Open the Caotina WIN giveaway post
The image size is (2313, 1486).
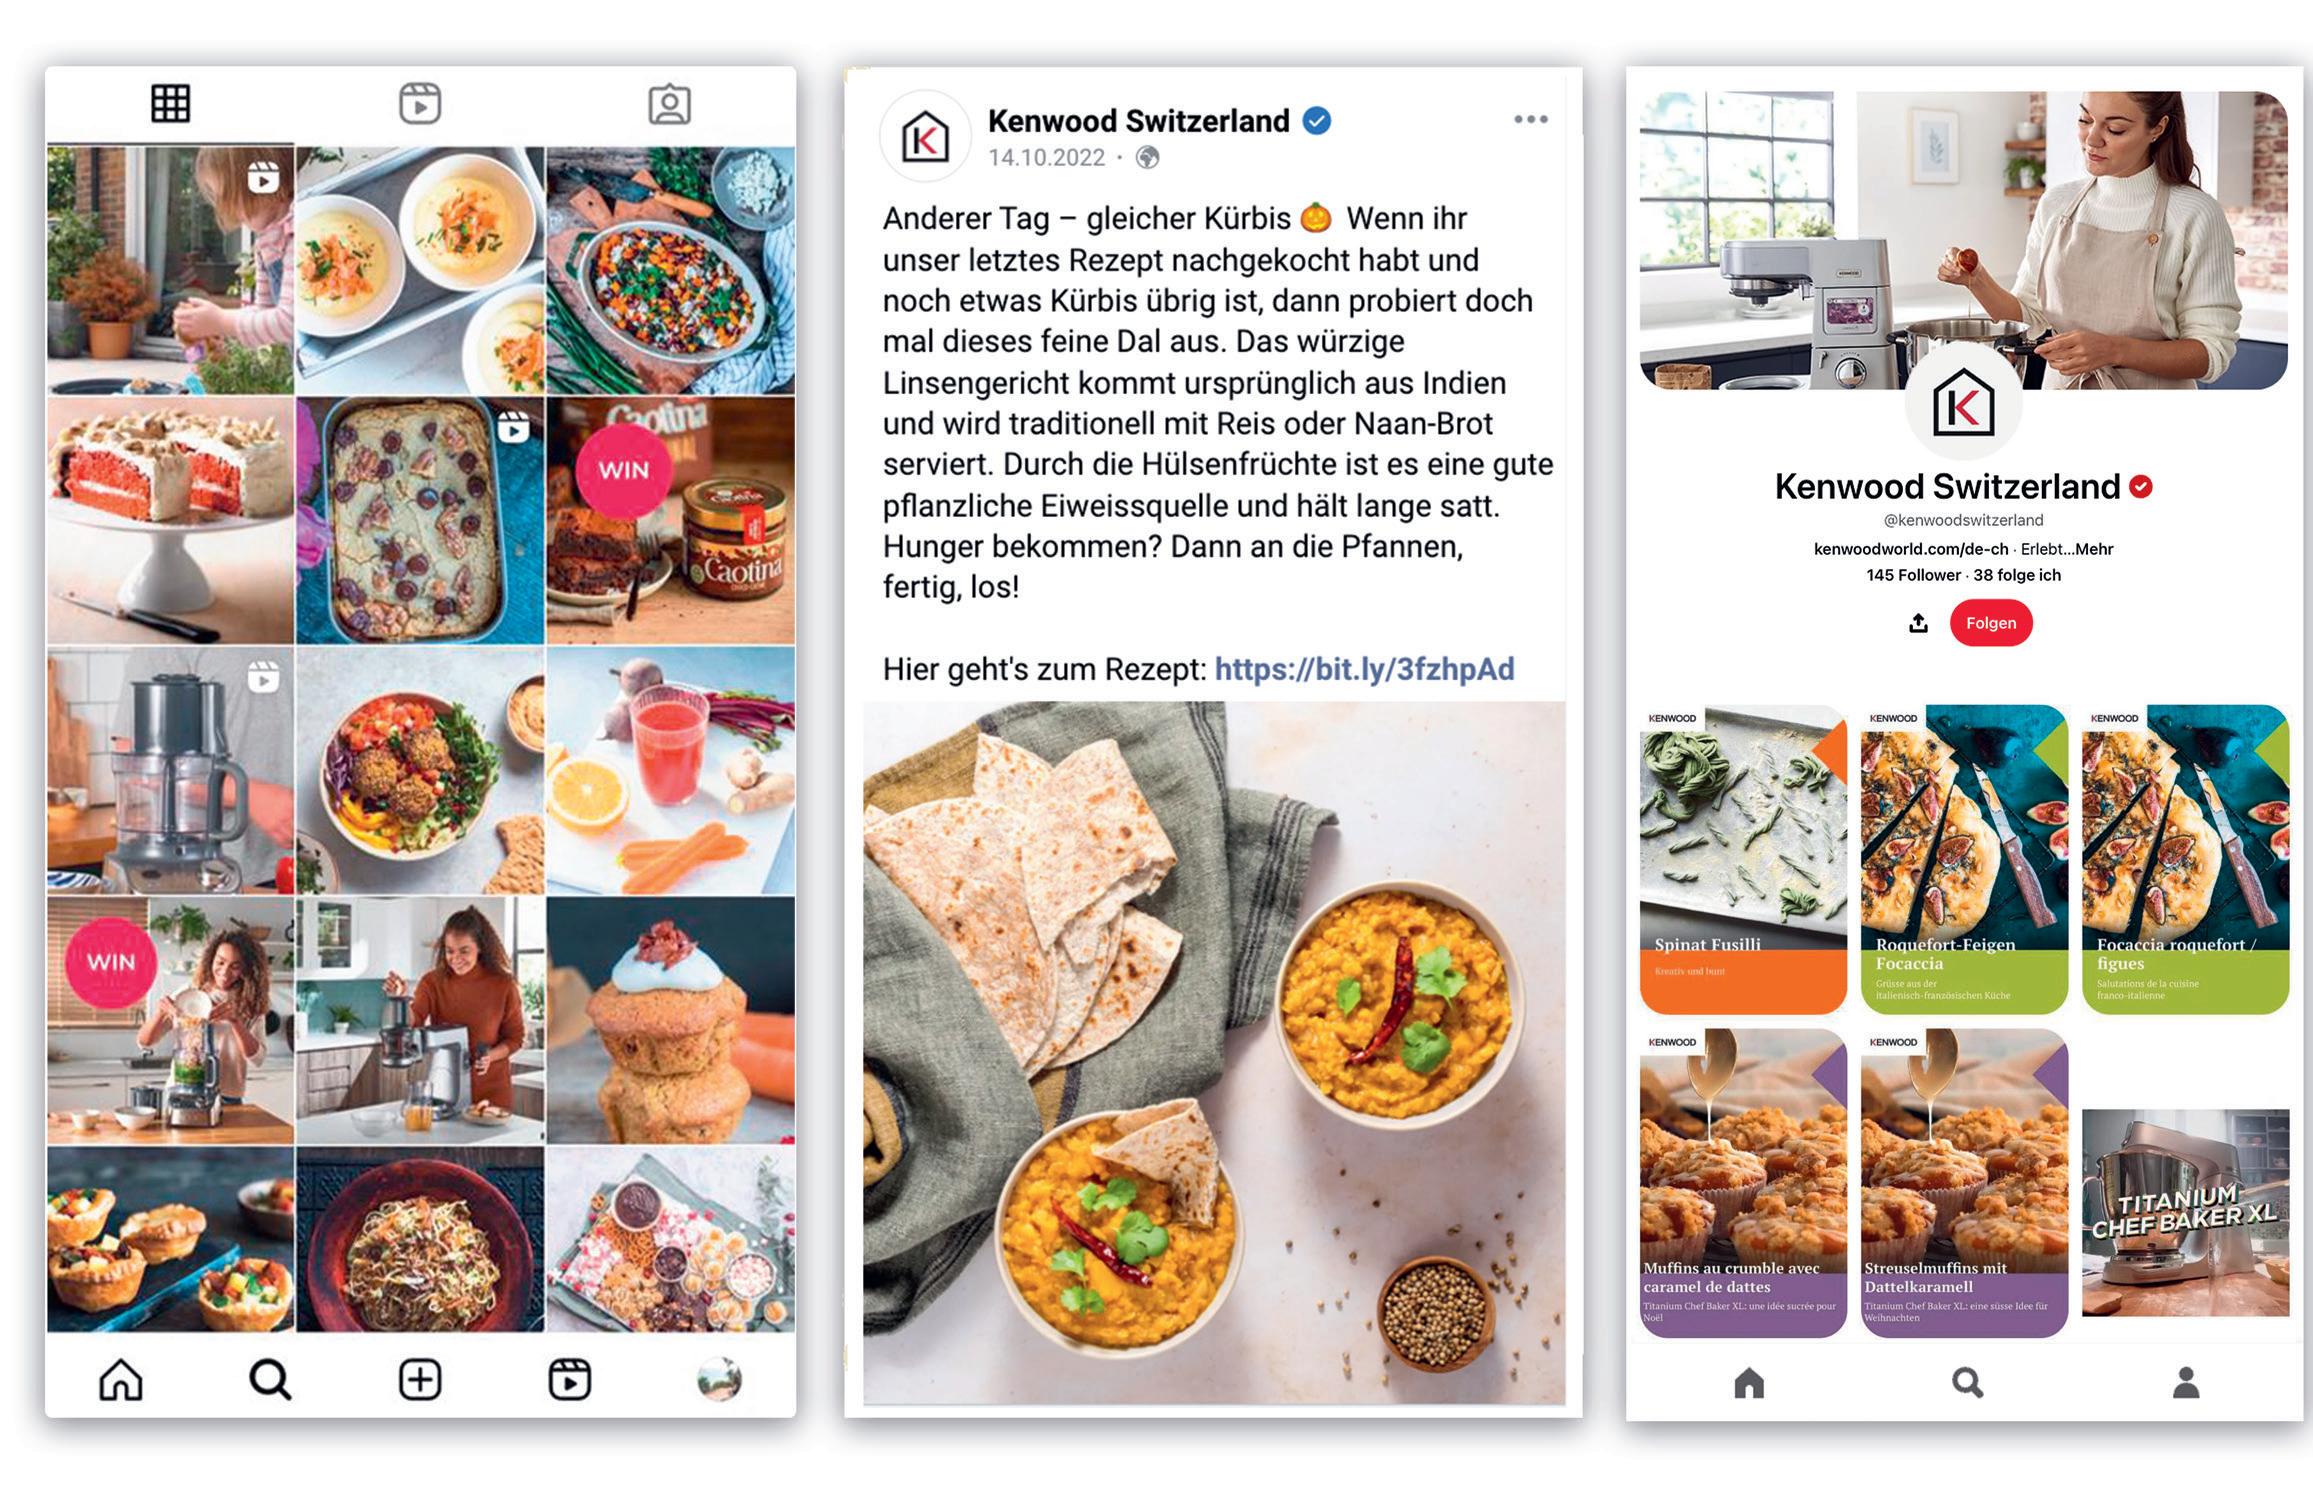click(670, 520)
